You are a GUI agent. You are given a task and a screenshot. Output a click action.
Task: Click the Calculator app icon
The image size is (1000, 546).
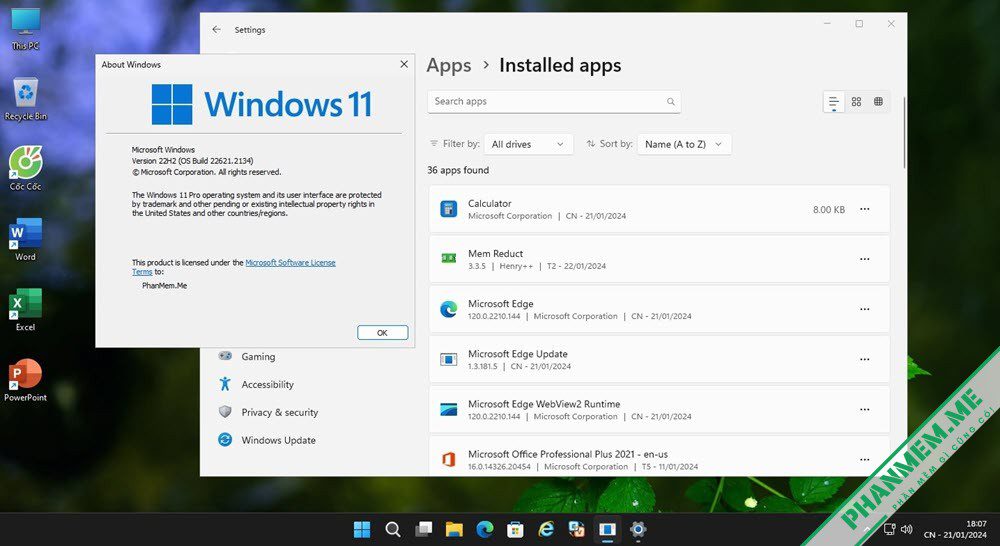point(448,209)
